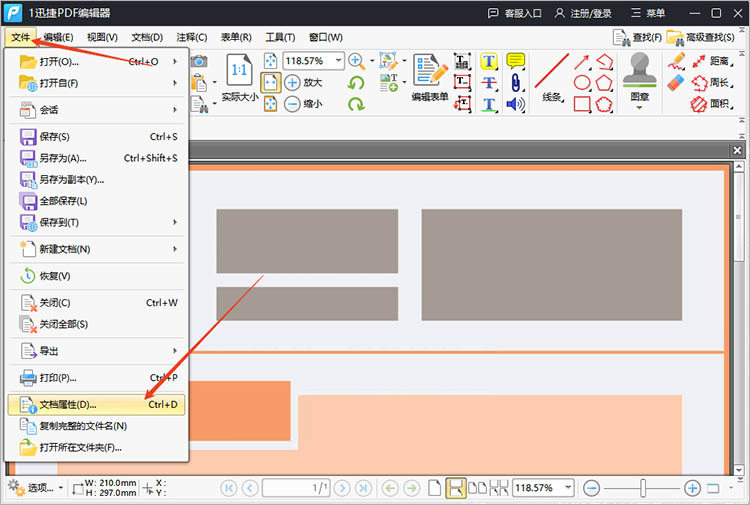The width and height of the screenshot is (750, 505).
Task: Select the eraser tool icon
Action: point(676,83)
